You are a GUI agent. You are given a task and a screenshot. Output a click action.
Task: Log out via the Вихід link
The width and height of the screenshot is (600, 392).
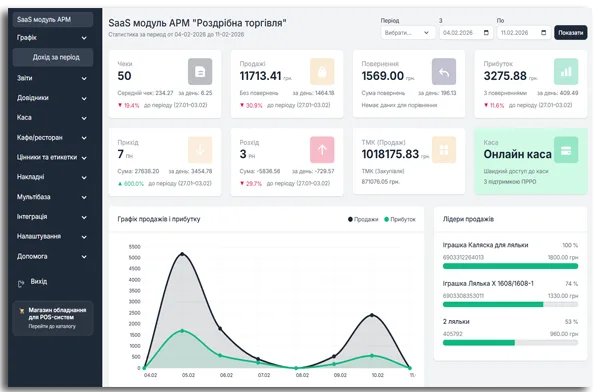tap(39, 282)
